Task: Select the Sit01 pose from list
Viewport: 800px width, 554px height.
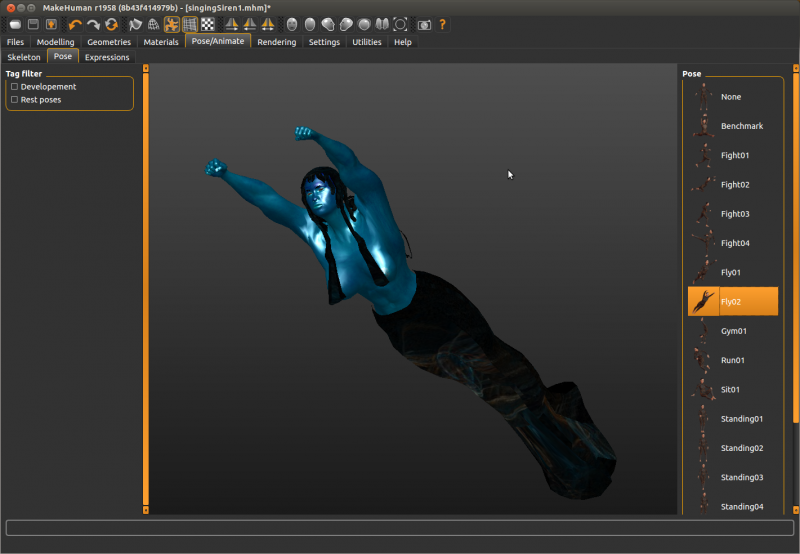Action: tap(732, 389)
